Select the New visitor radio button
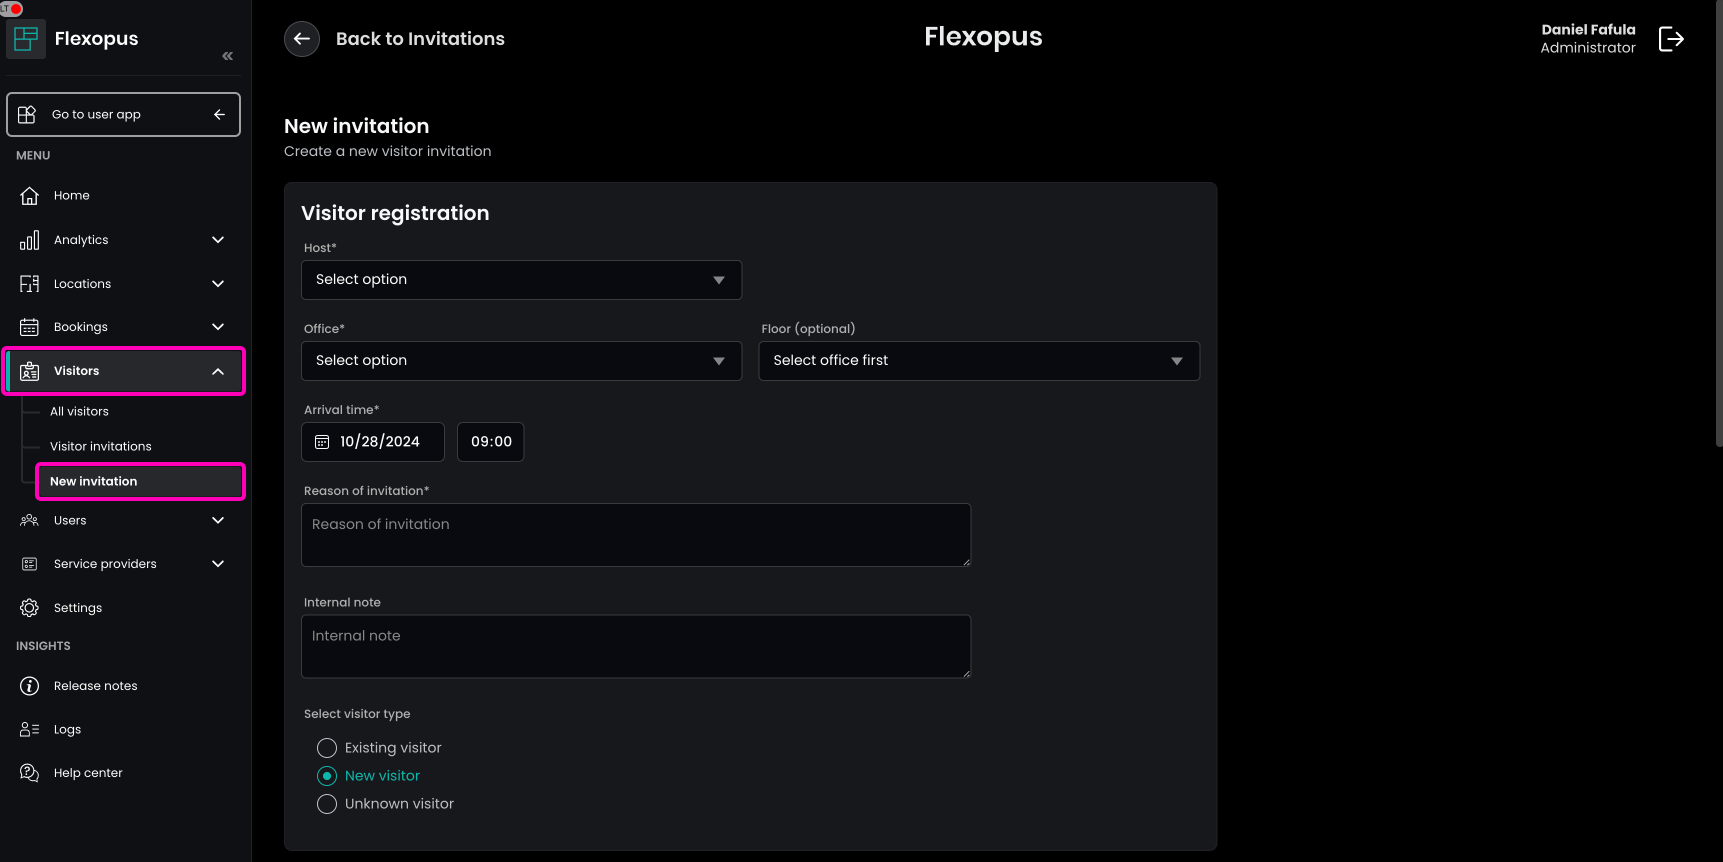The image size is (1723, 862). (327, 776)
